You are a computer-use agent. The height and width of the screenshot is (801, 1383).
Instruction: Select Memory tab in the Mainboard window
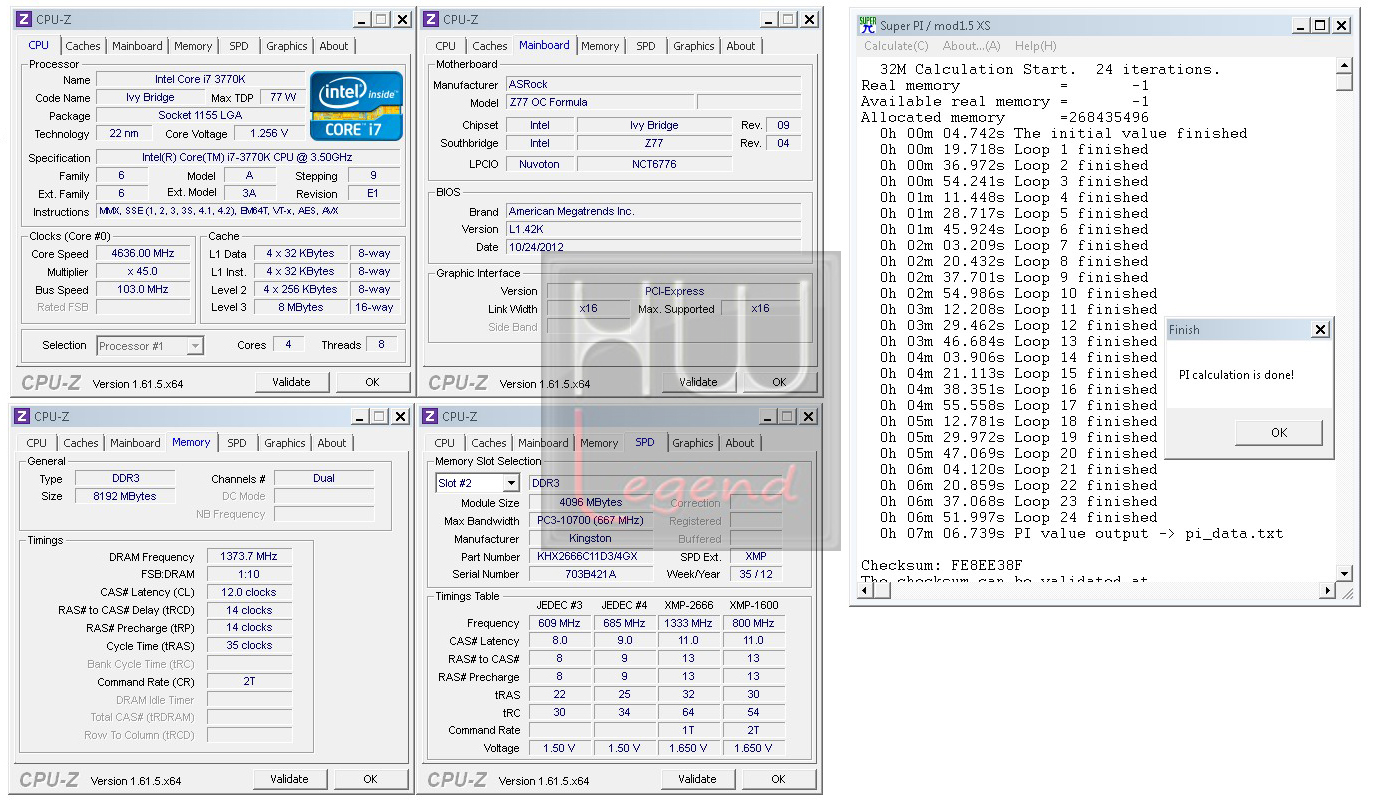pos(600,46)
